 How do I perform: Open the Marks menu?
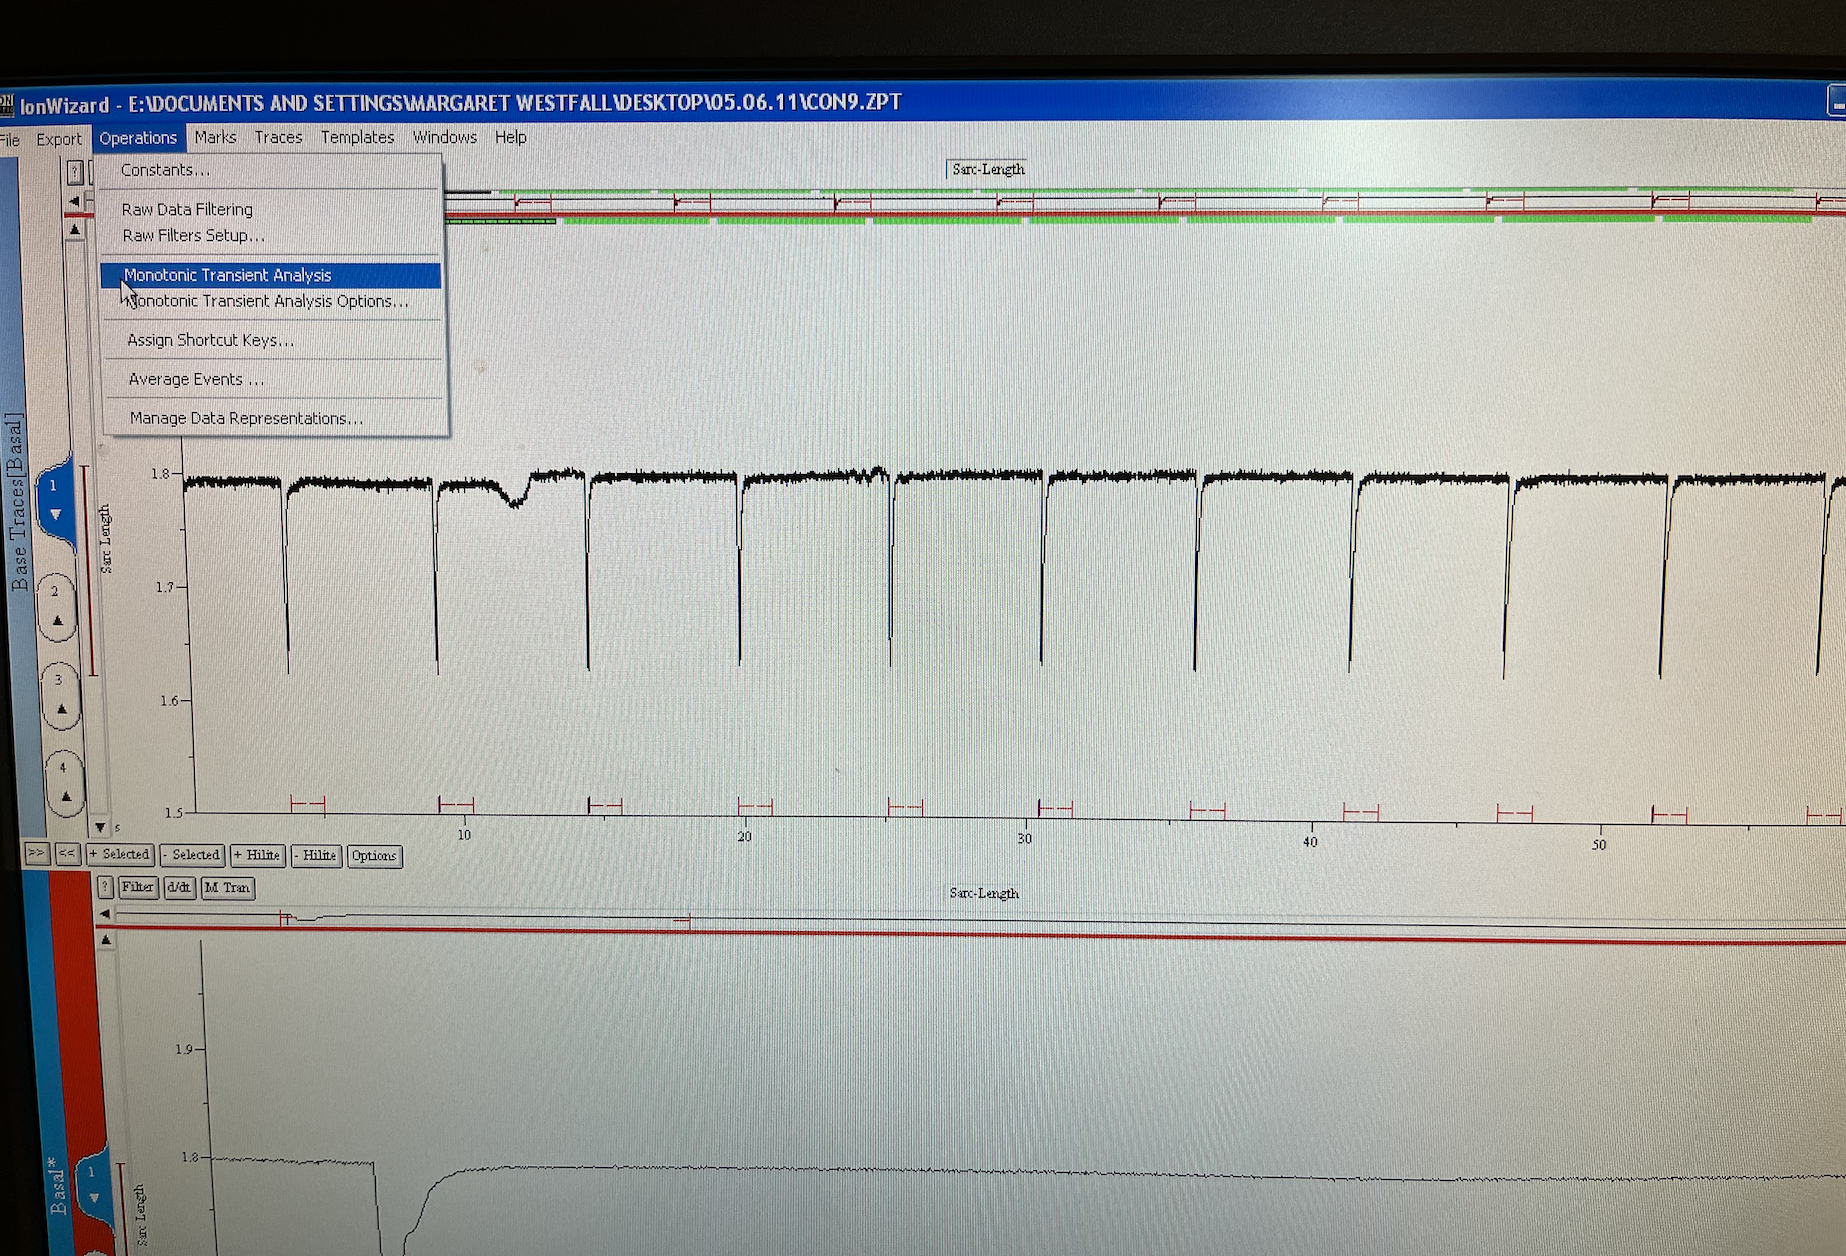coord(215,137)
